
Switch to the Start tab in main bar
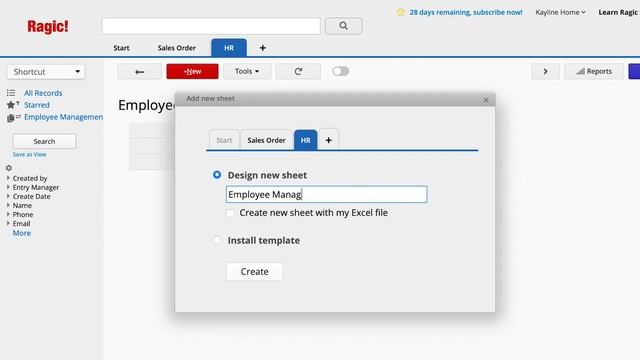(121, 48)
